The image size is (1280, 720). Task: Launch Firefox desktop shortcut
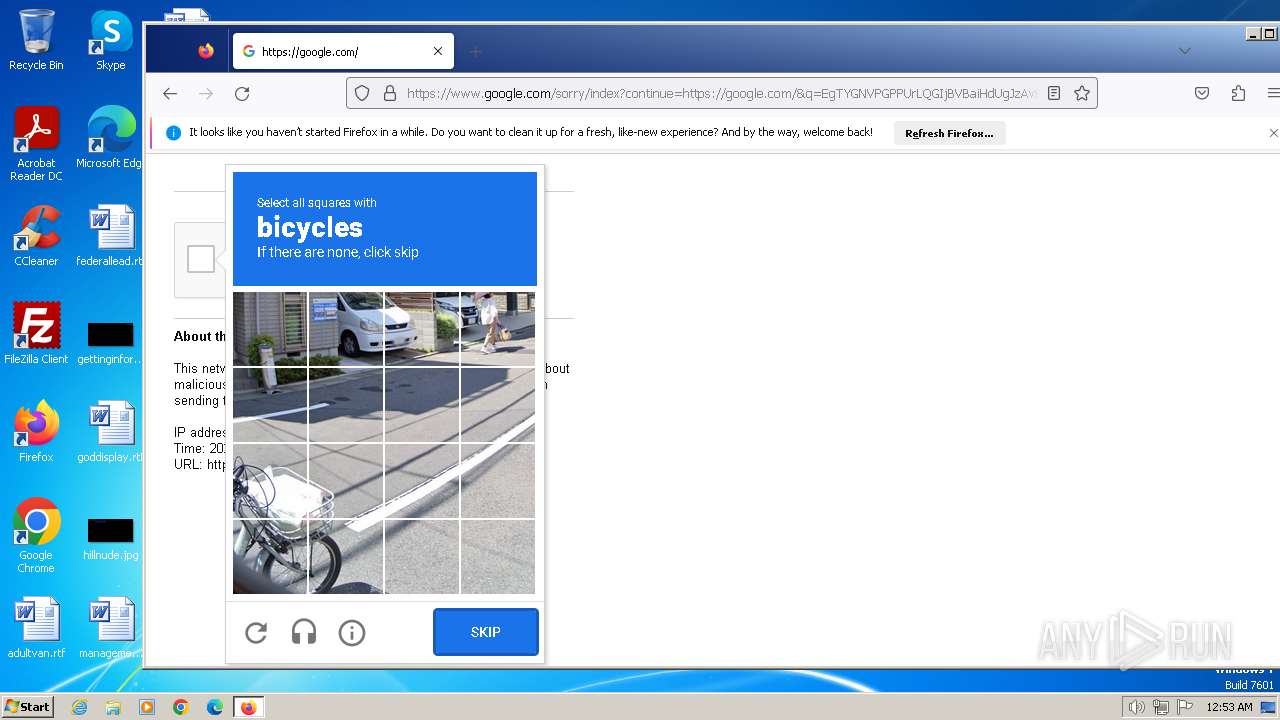click(36, 432)
